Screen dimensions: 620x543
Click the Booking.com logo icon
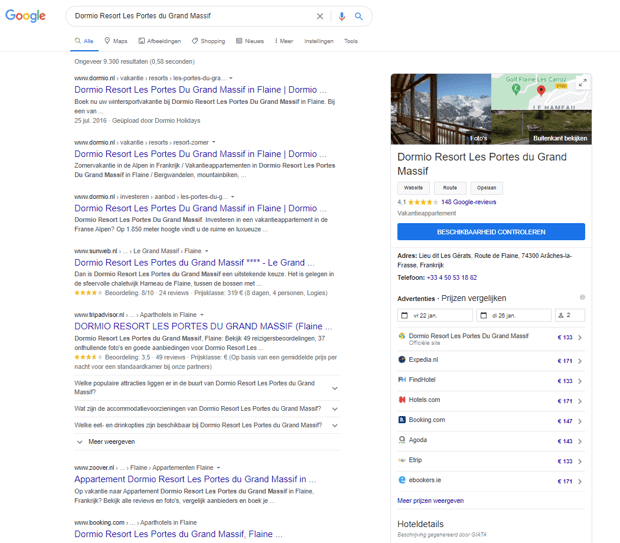402,420
